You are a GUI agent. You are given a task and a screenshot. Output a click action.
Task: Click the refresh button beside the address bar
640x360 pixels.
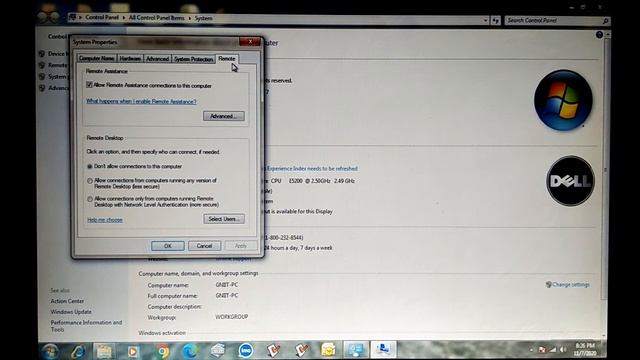click(496, 20)
